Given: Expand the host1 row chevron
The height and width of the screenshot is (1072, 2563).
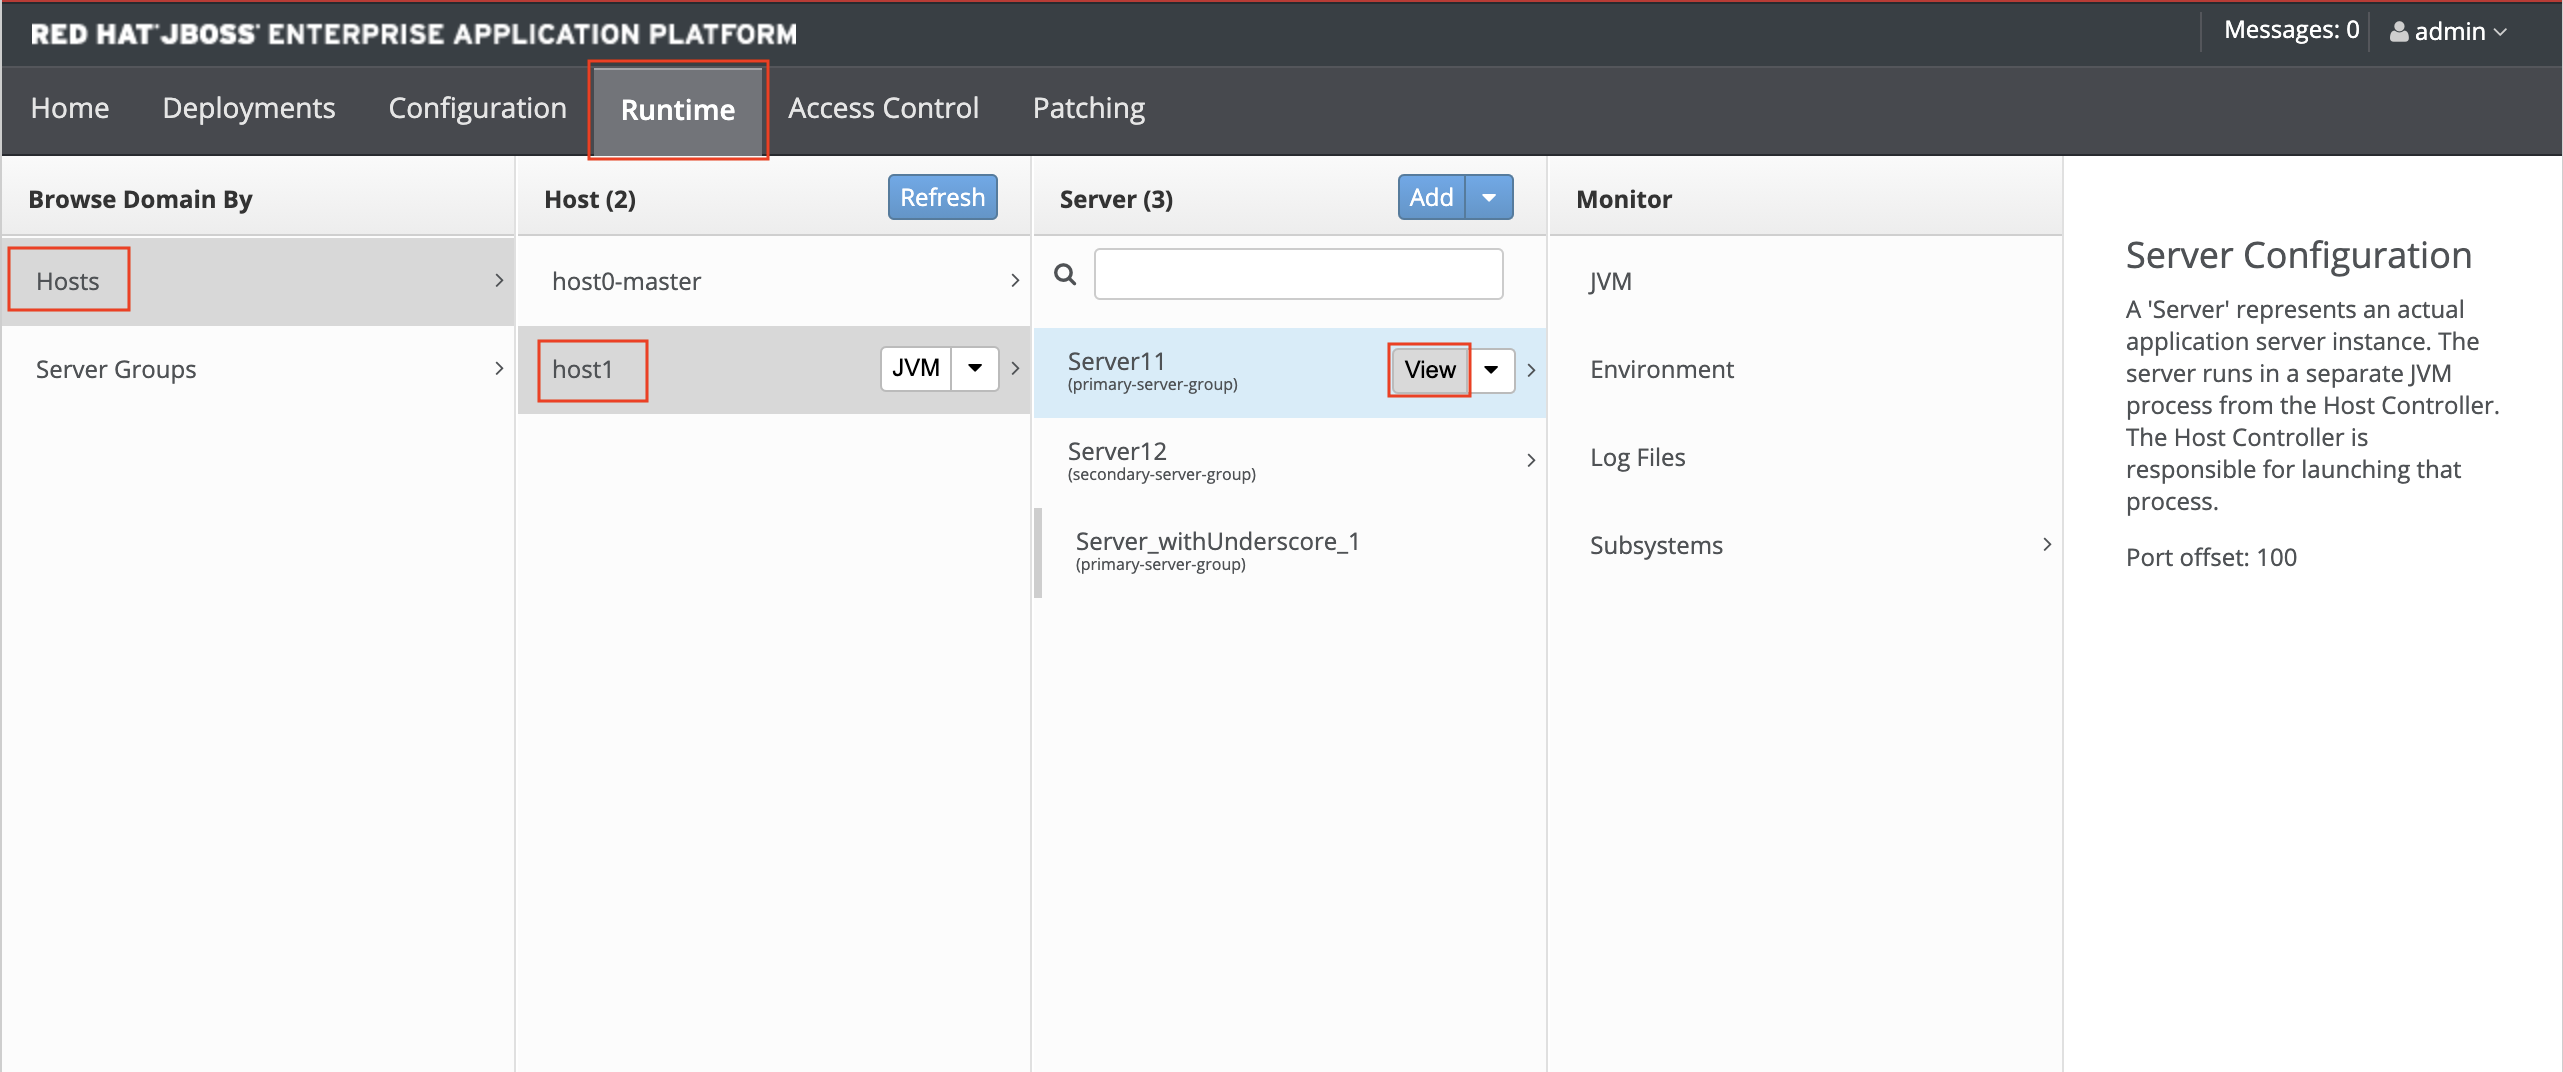Looking at the screenshot, I should point(1015,369).
